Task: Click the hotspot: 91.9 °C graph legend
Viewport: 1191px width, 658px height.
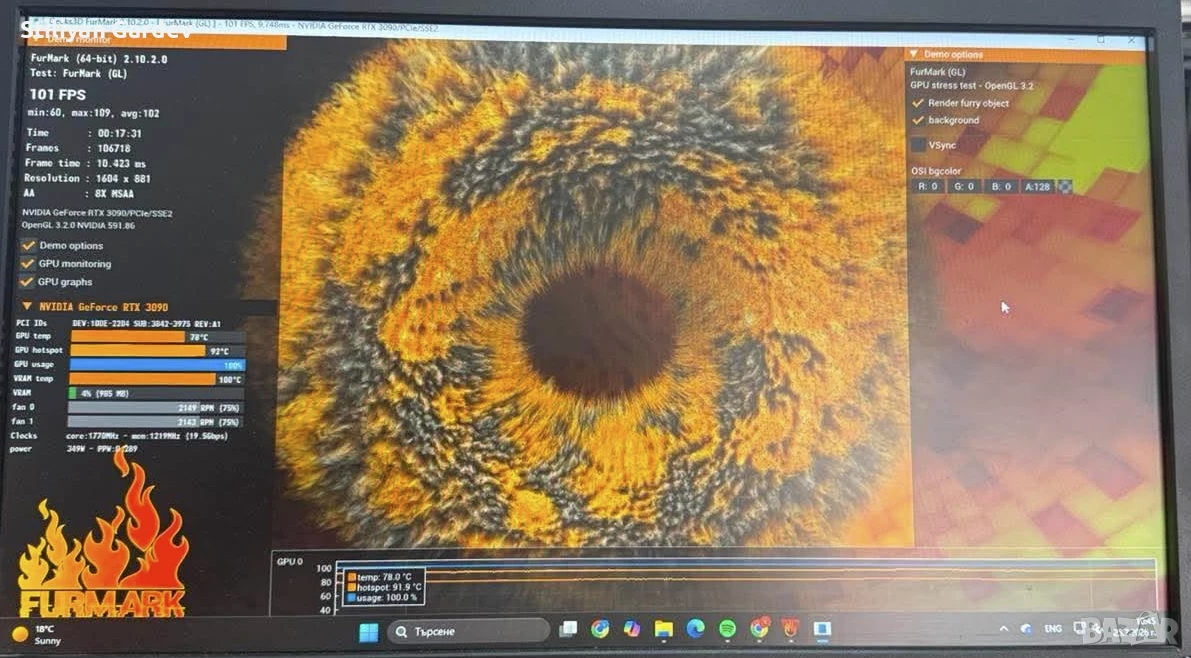Action: 384,587
